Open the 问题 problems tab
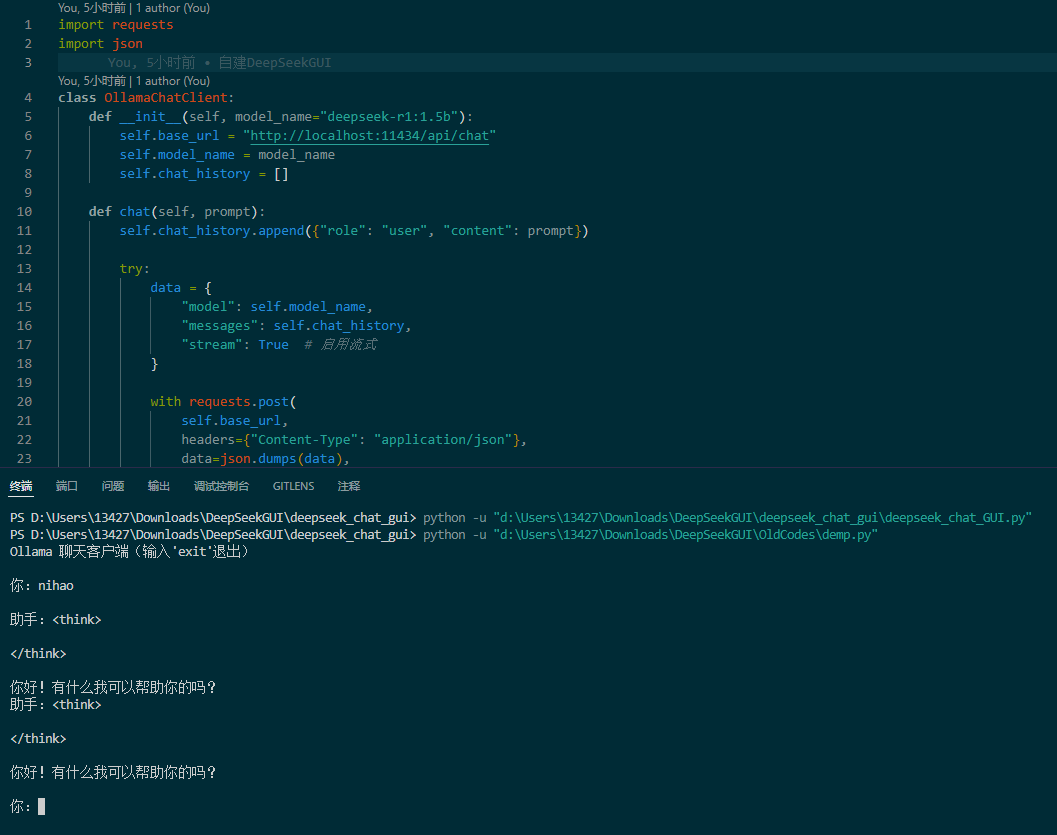 113,486
